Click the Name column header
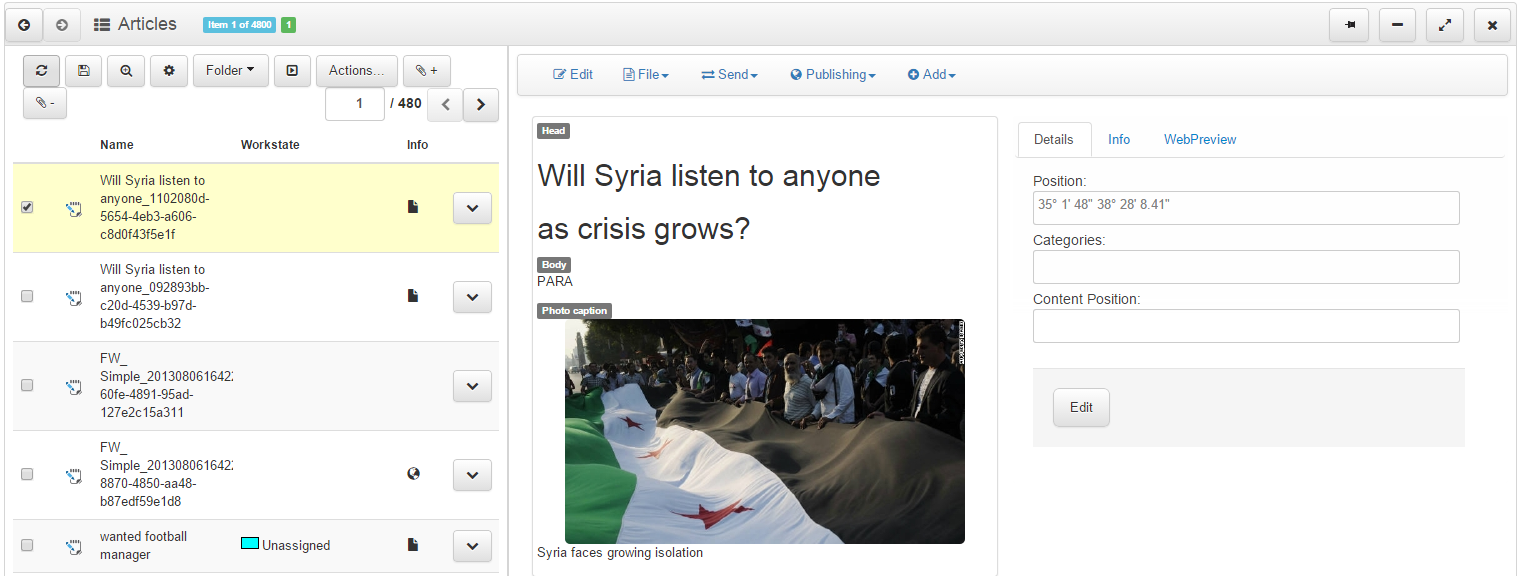 point(117,145)
